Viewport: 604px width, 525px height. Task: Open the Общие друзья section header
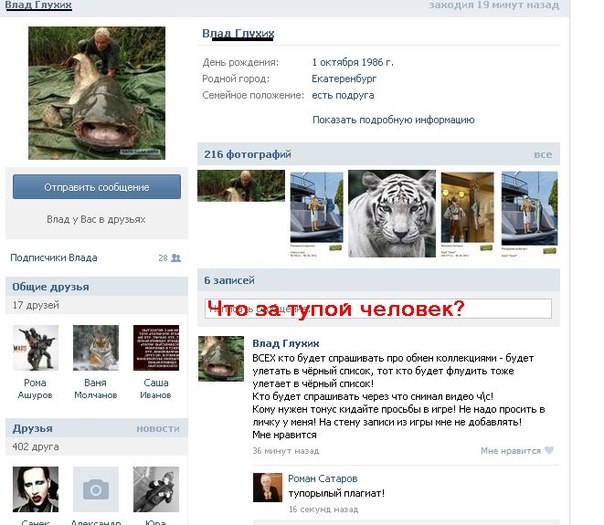[x=50, y=287]
